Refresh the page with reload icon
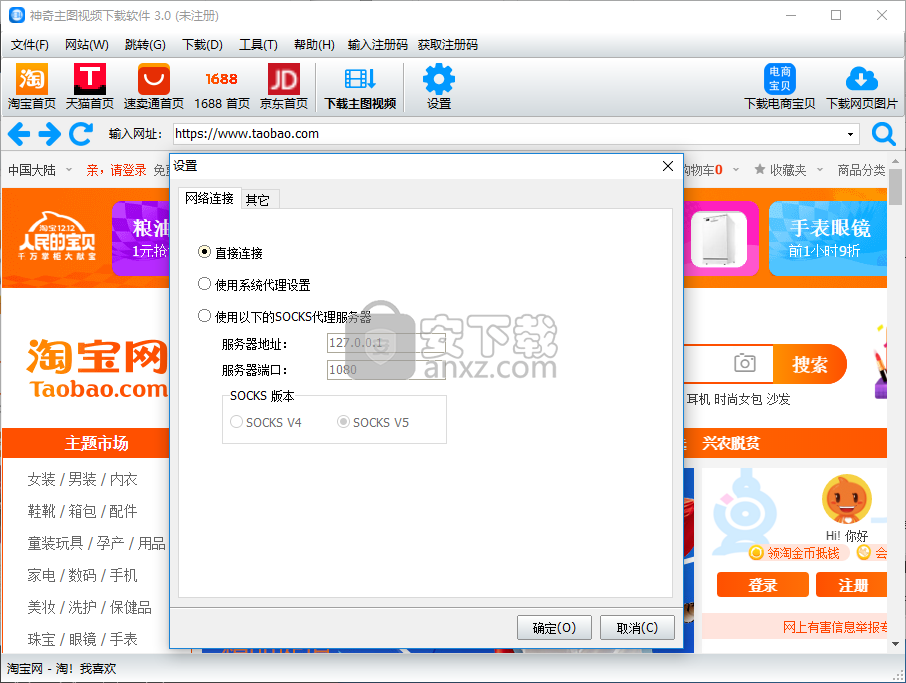 (x=81, y=134)
